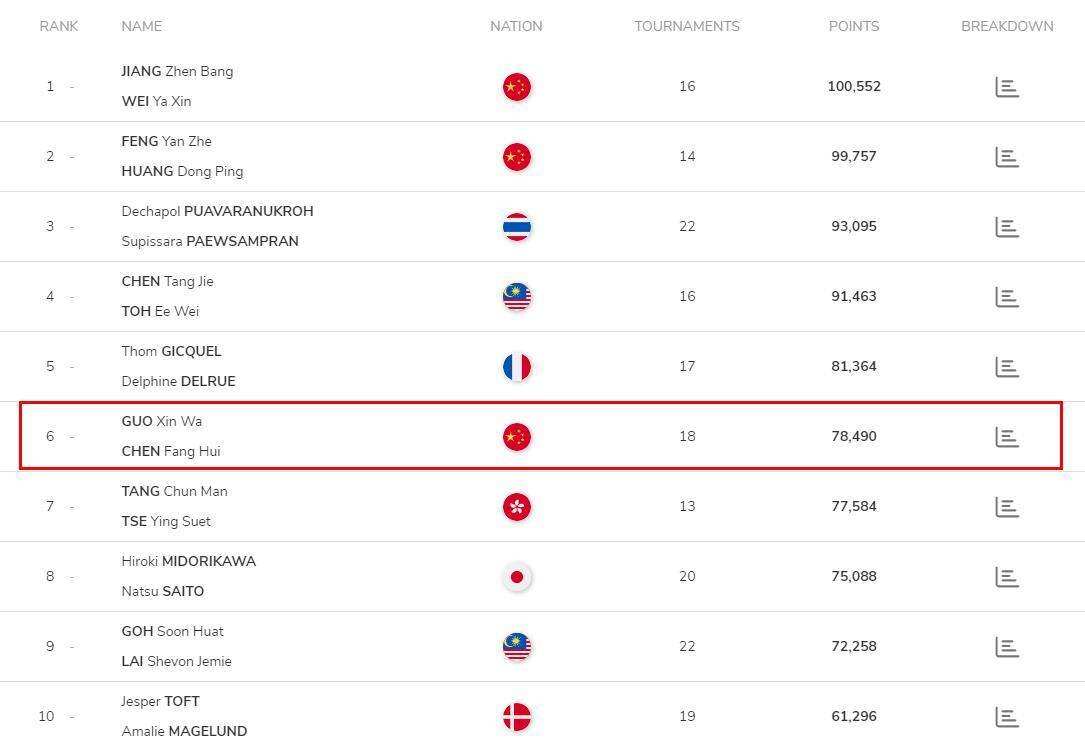1085x743 pixels.
Task: Show breakdown for GUO Xin Wa pair
Action: (x=1007, y=437)
